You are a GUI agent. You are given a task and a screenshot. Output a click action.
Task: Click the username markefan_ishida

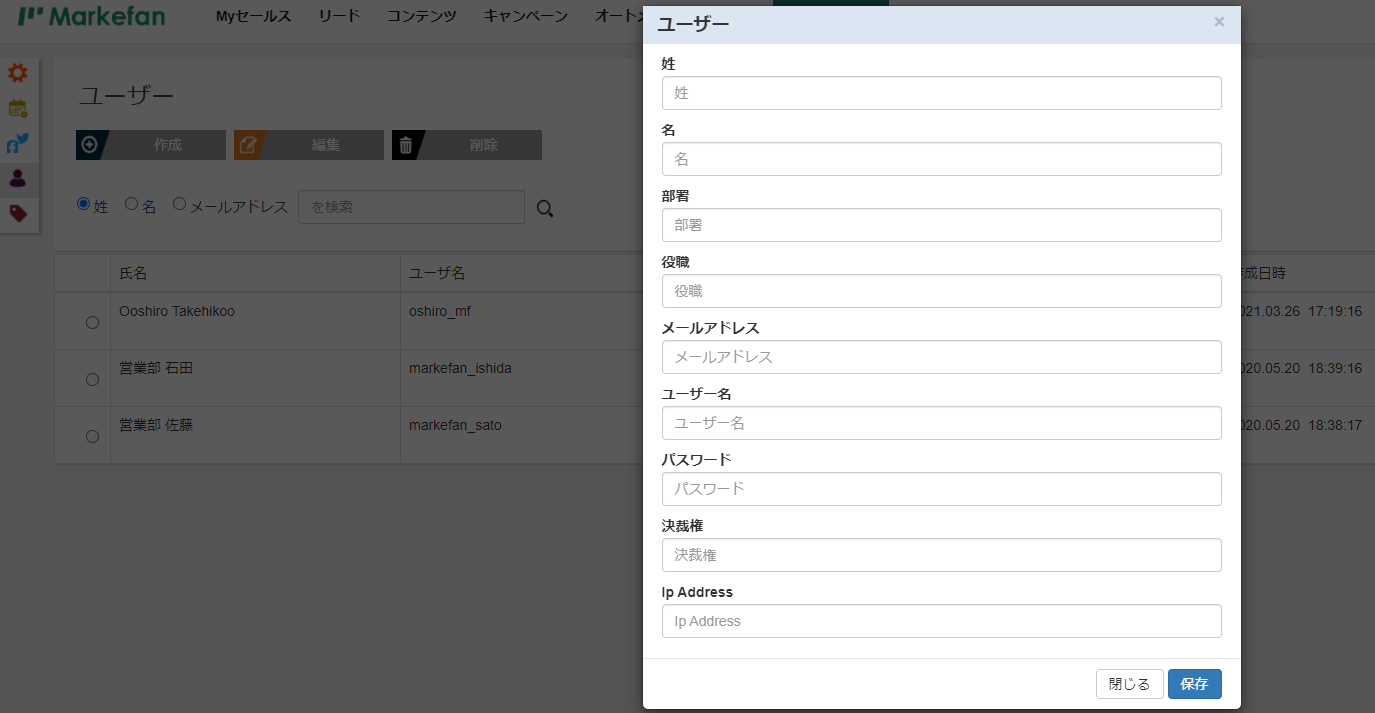tap(460, 368)
